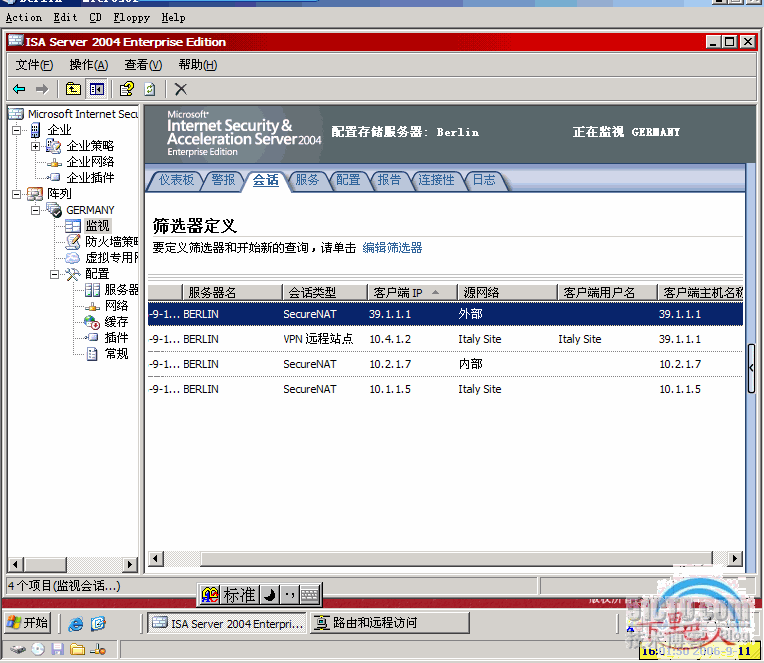The image size is (764, 663).
Task: Switch to the 配置 tab
Action: pos(348,180)
